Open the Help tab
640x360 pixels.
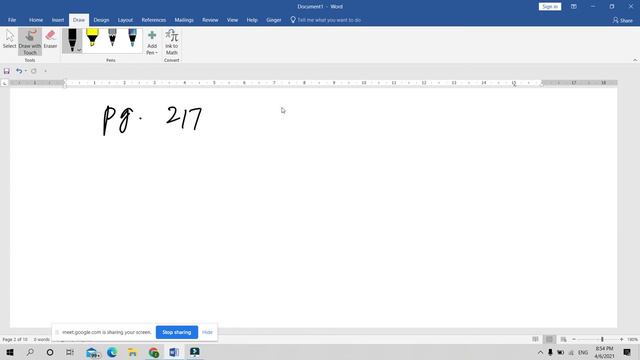[252, 20]
